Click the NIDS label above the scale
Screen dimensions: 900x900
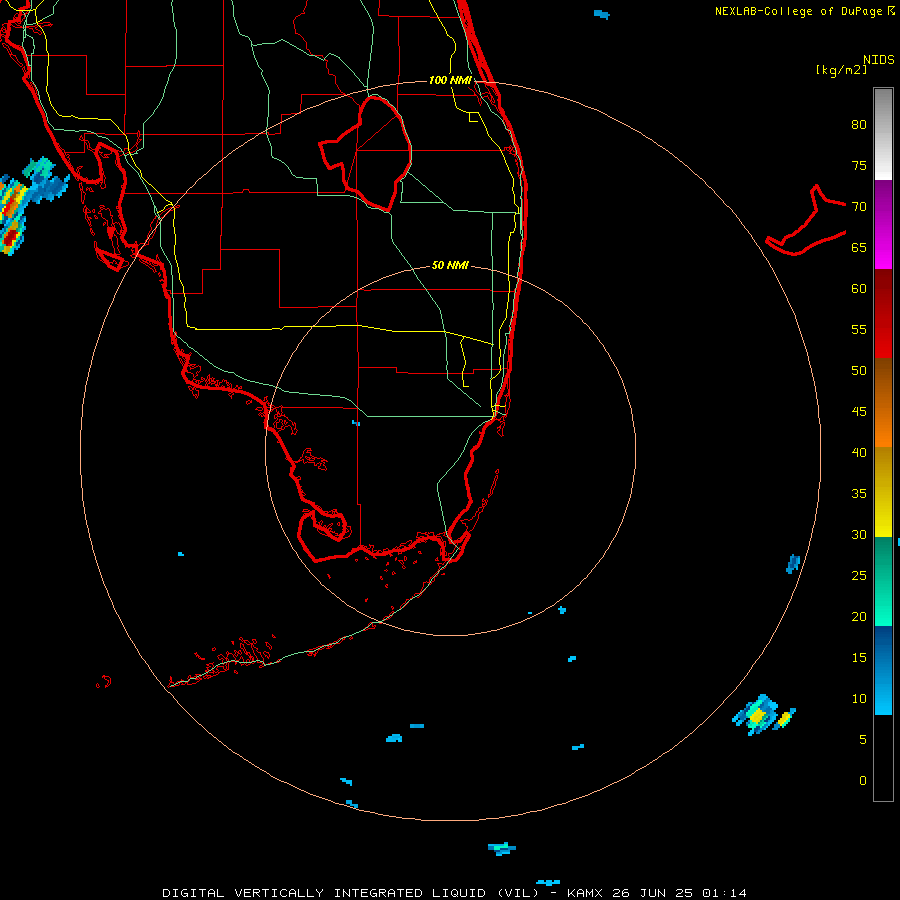[879, 60]
